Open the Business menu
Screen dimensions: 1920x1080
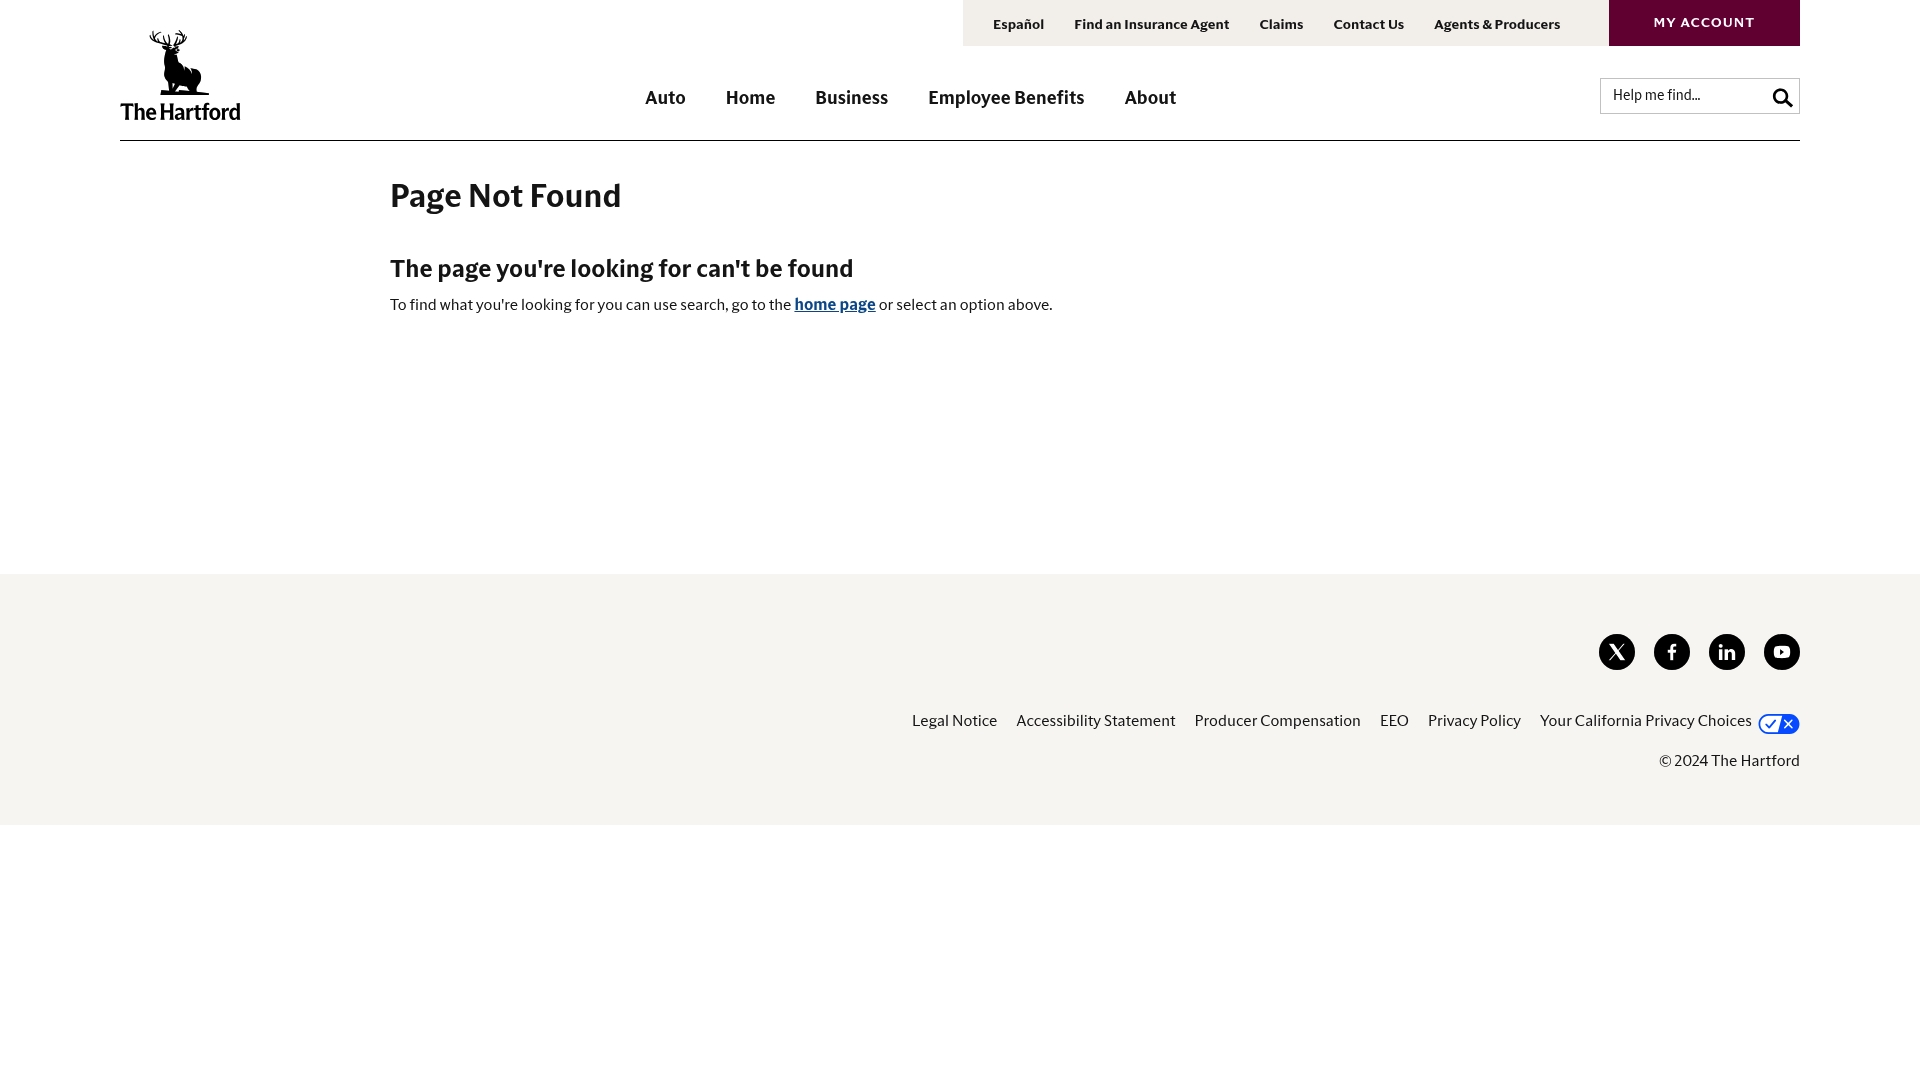coord(851,97)
